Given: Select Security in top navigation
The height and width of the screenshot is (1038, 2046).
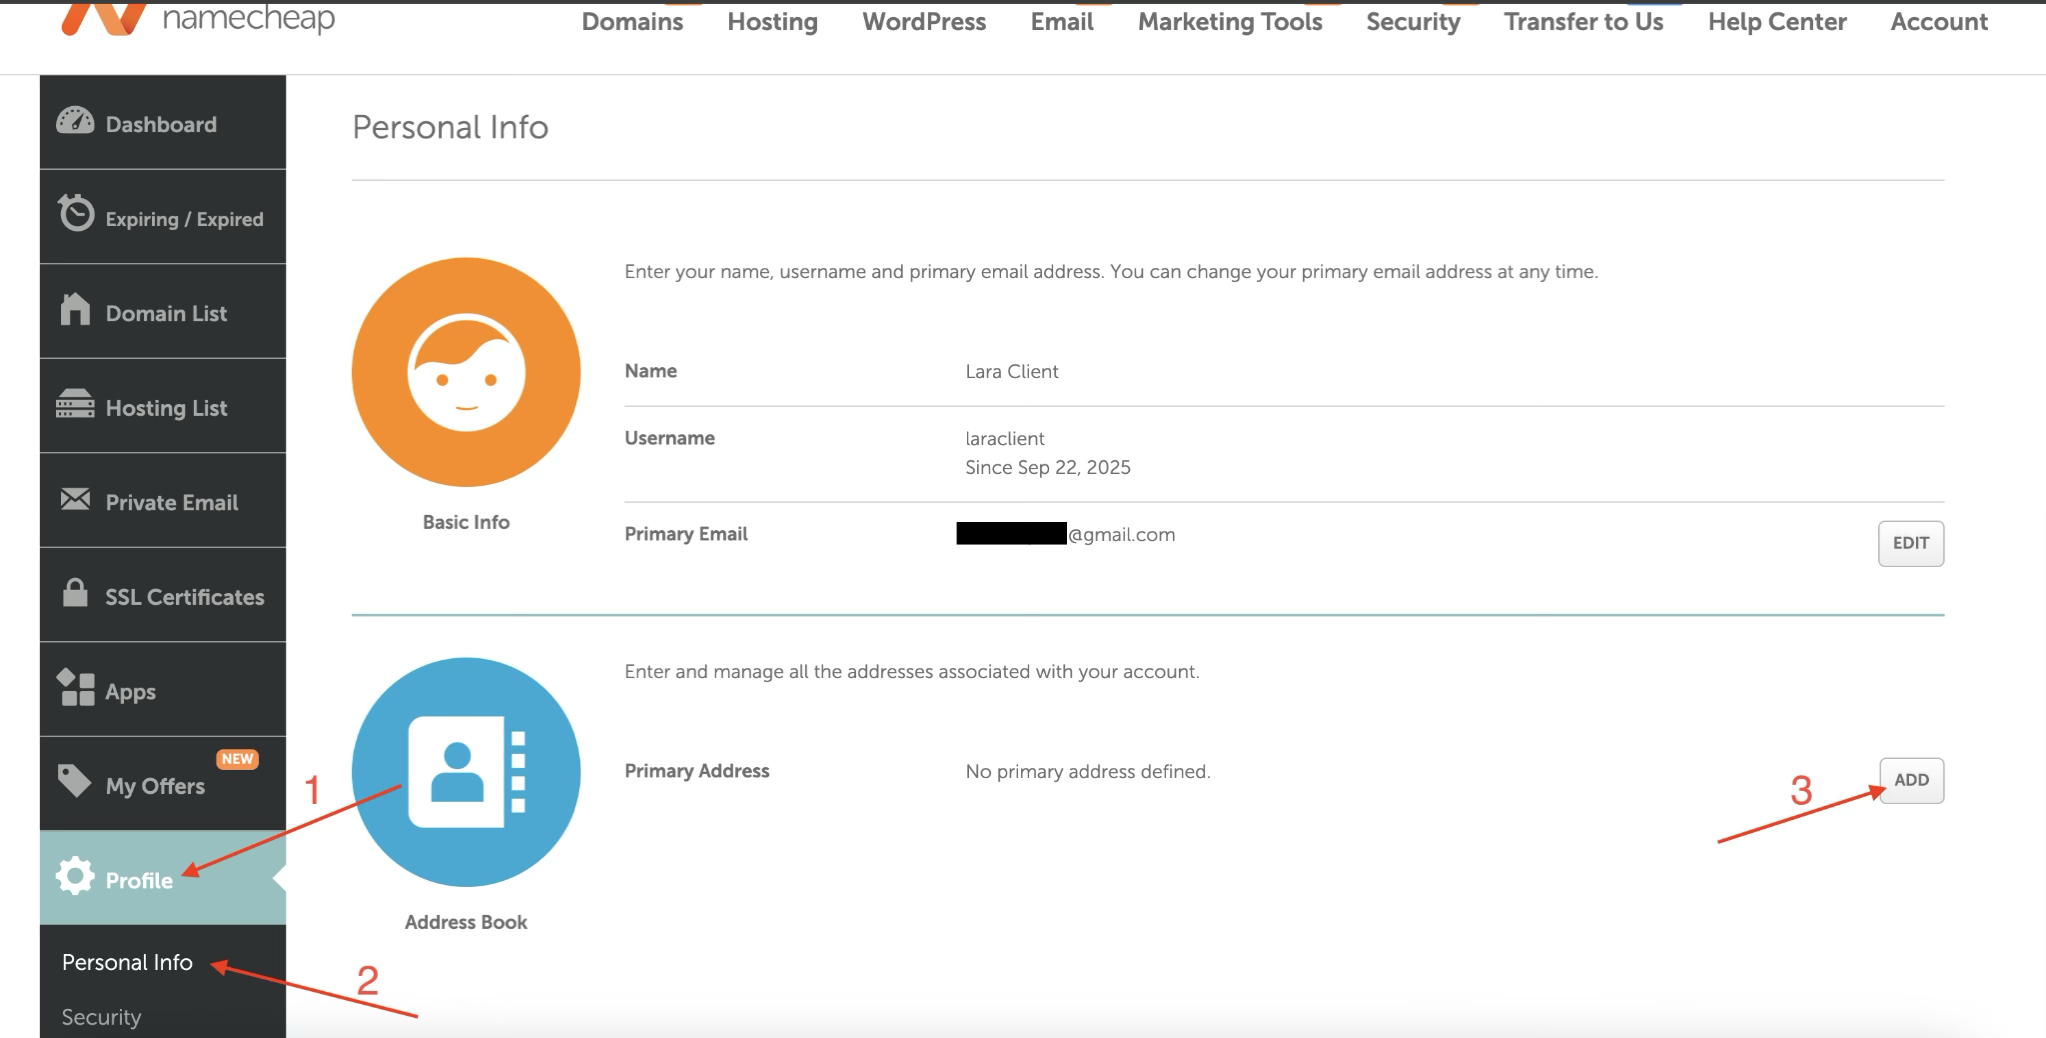Looking at the screenshot, I should coord(1412,22).
